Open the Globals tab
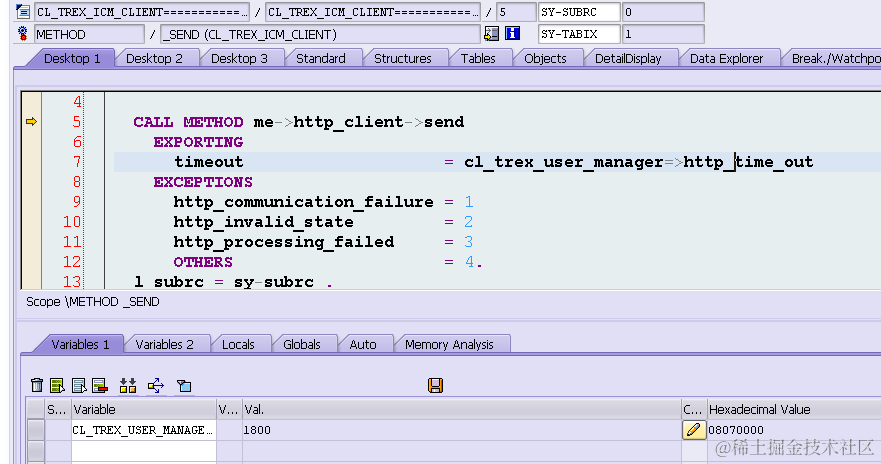This screenshot has width=881, height=464. pyautogui.click(x=302, y=344)
